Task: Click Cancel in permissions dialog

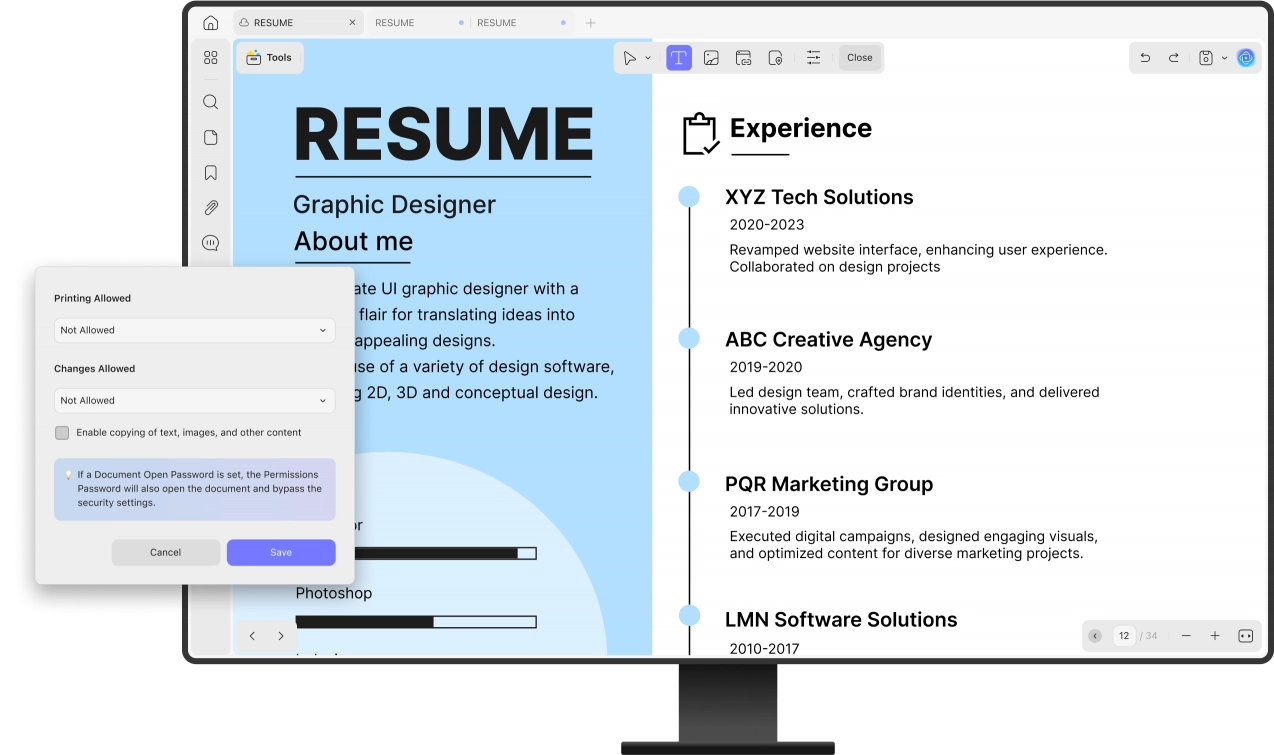Action: click(x=166, y=552)
